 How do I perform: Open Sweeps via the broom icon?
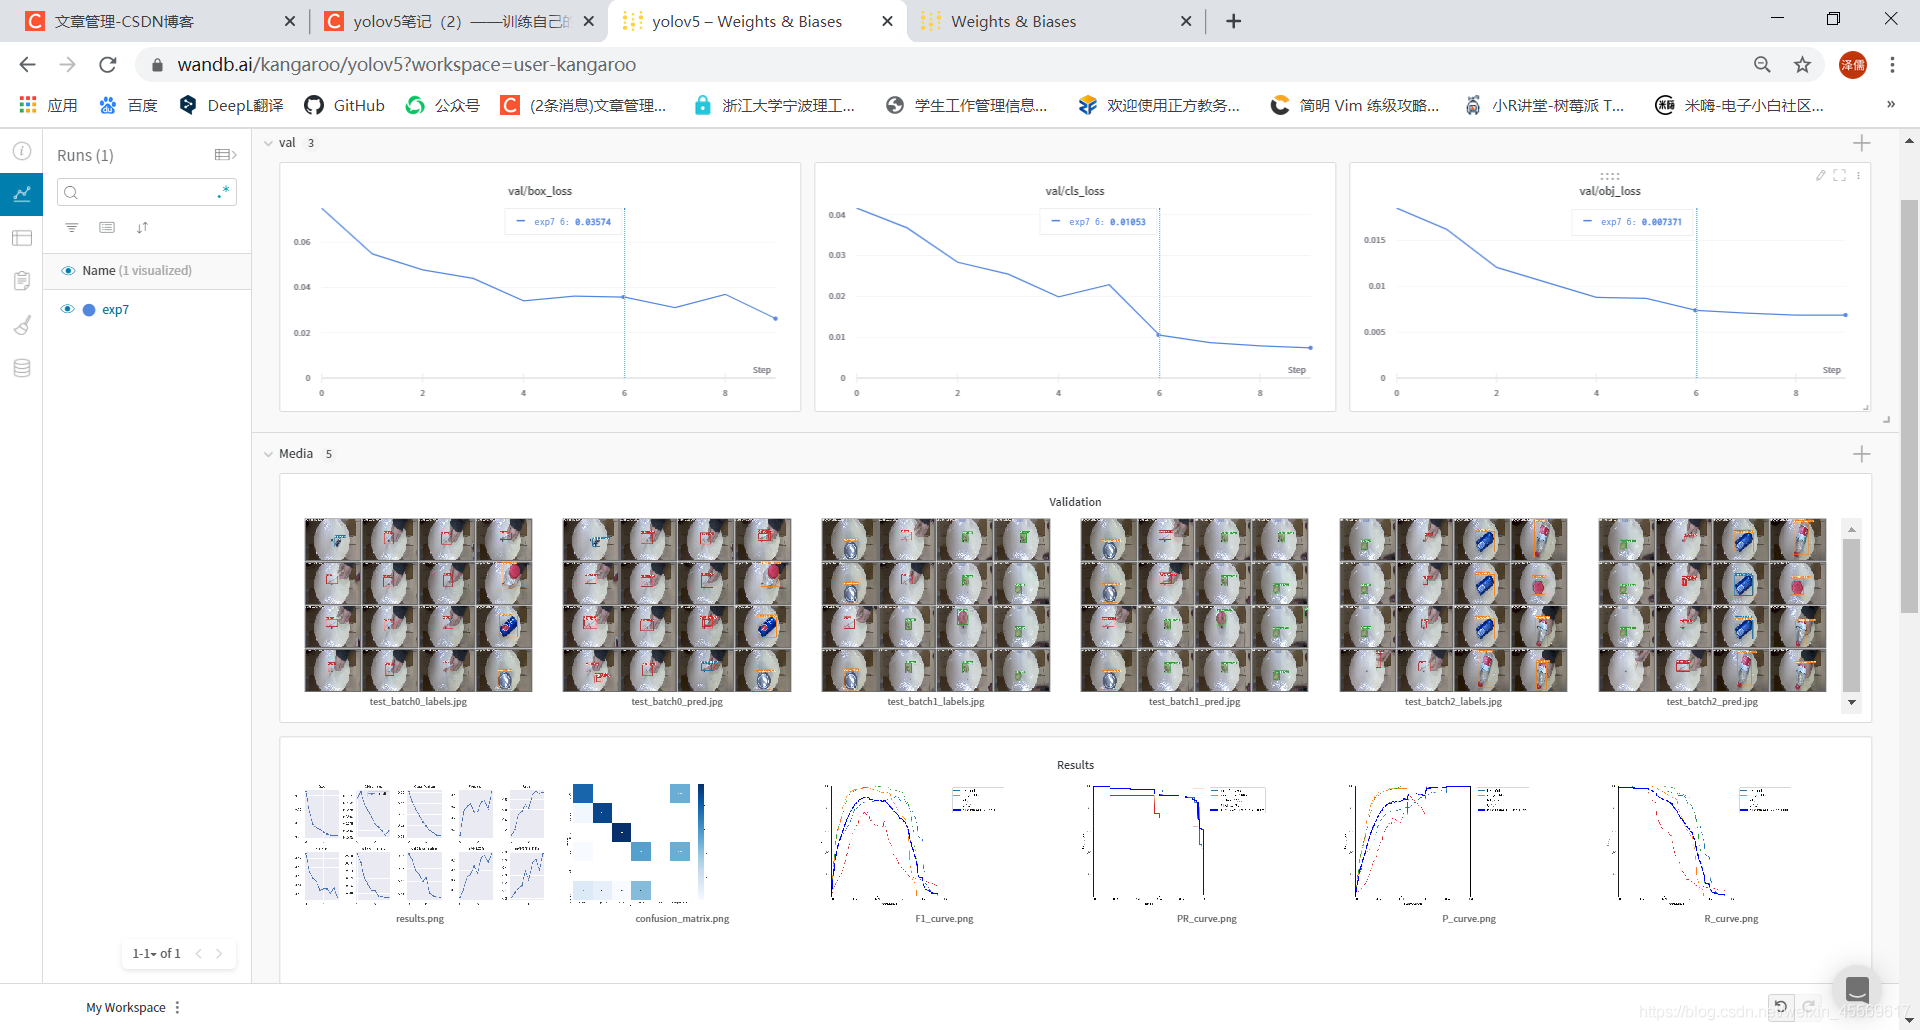(22, 325)
